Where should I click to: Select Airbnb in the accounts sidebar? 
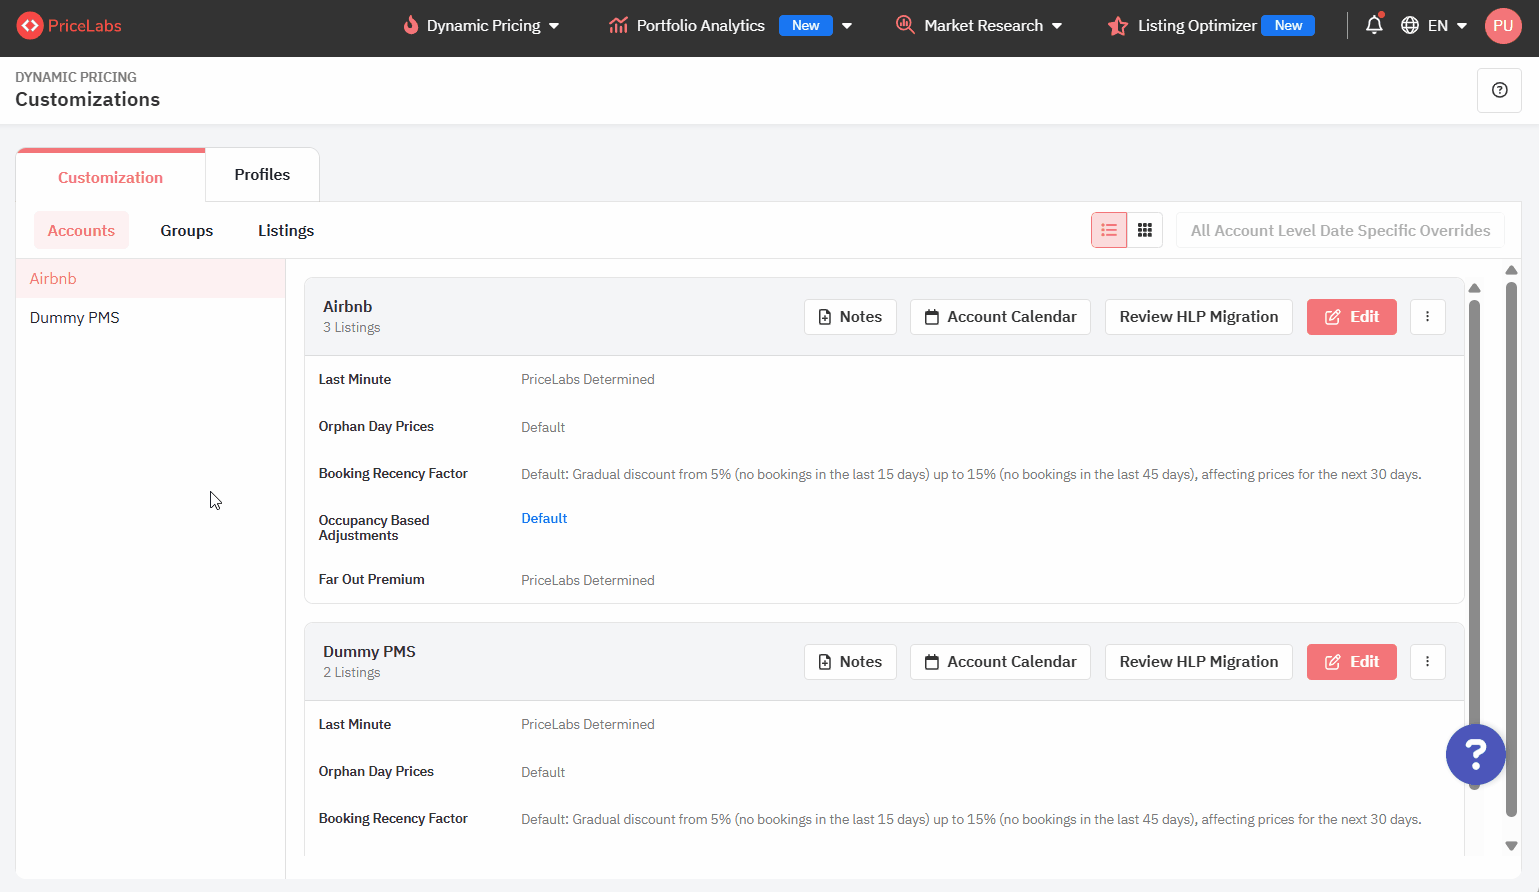[x=150, y=279]
